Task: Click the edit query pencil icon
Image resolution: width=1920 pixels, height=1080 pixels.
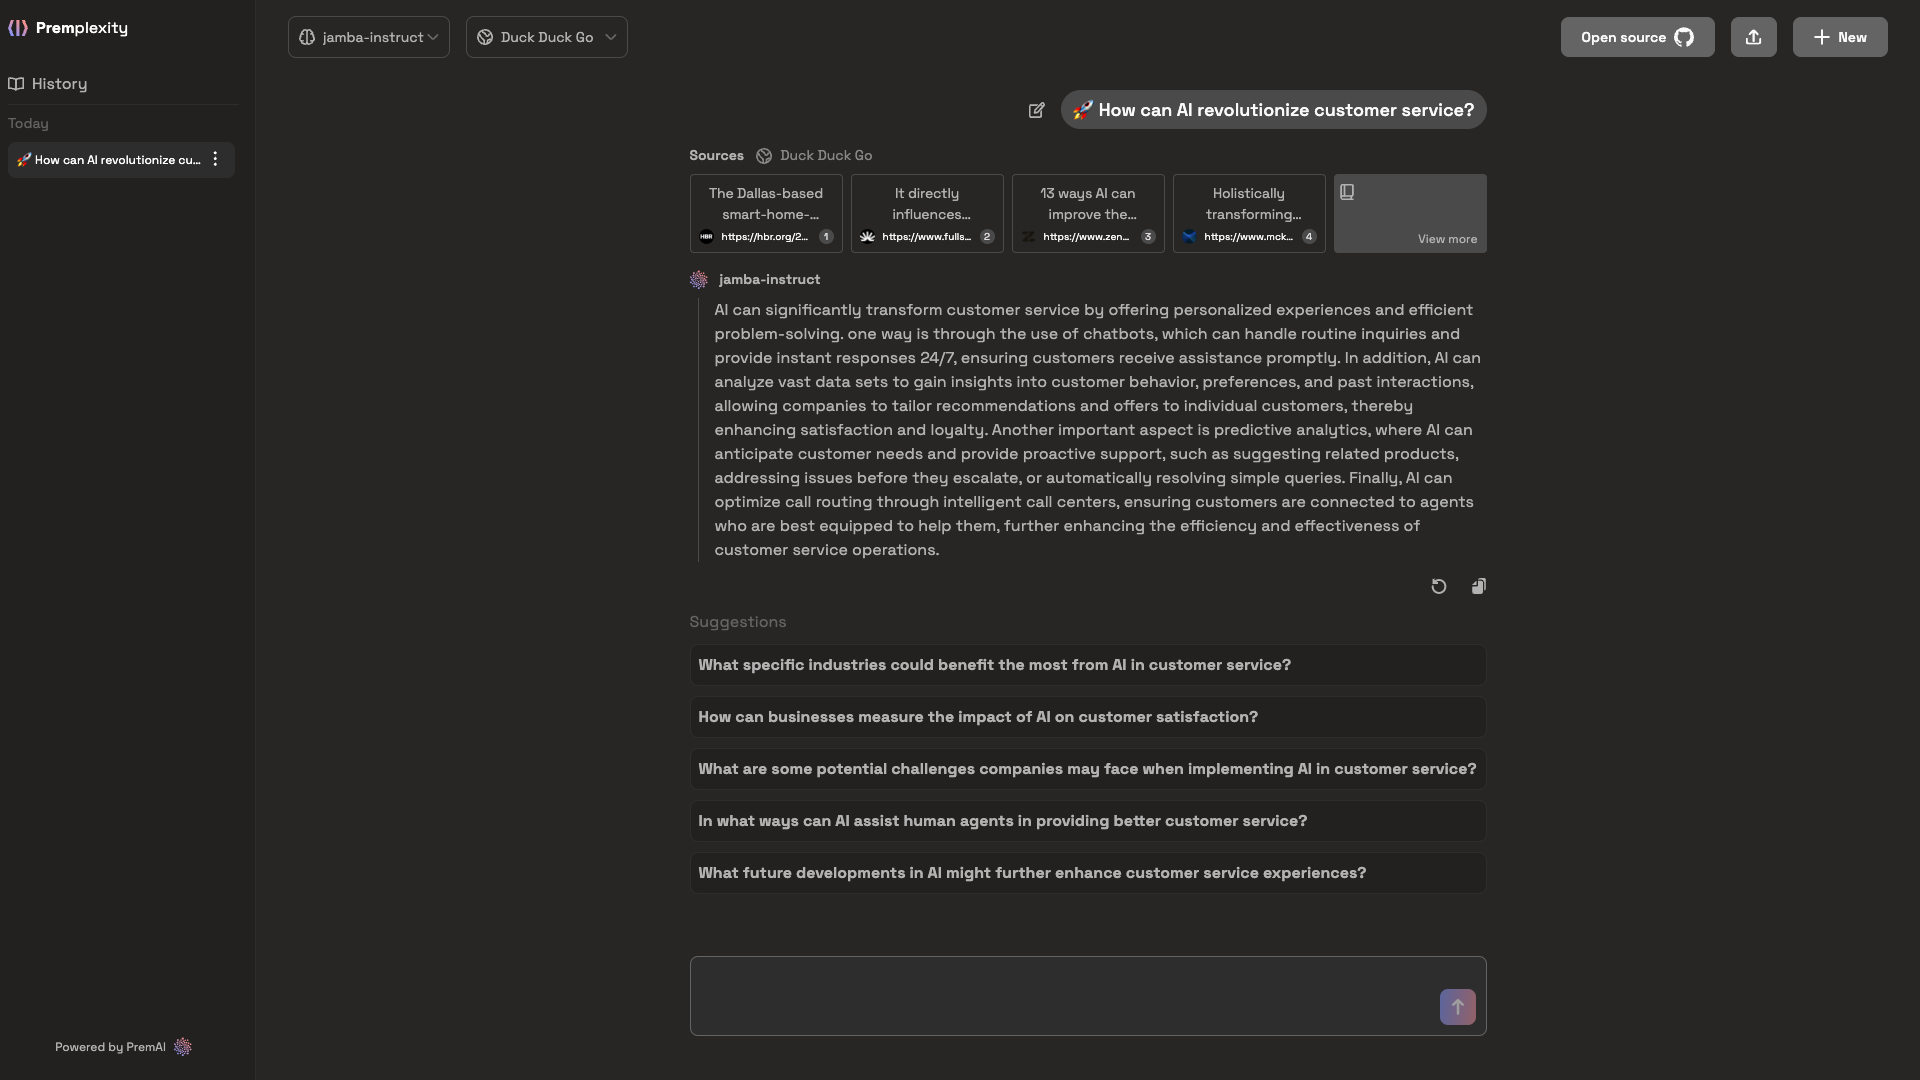Action: click(x=1036, y=110)
